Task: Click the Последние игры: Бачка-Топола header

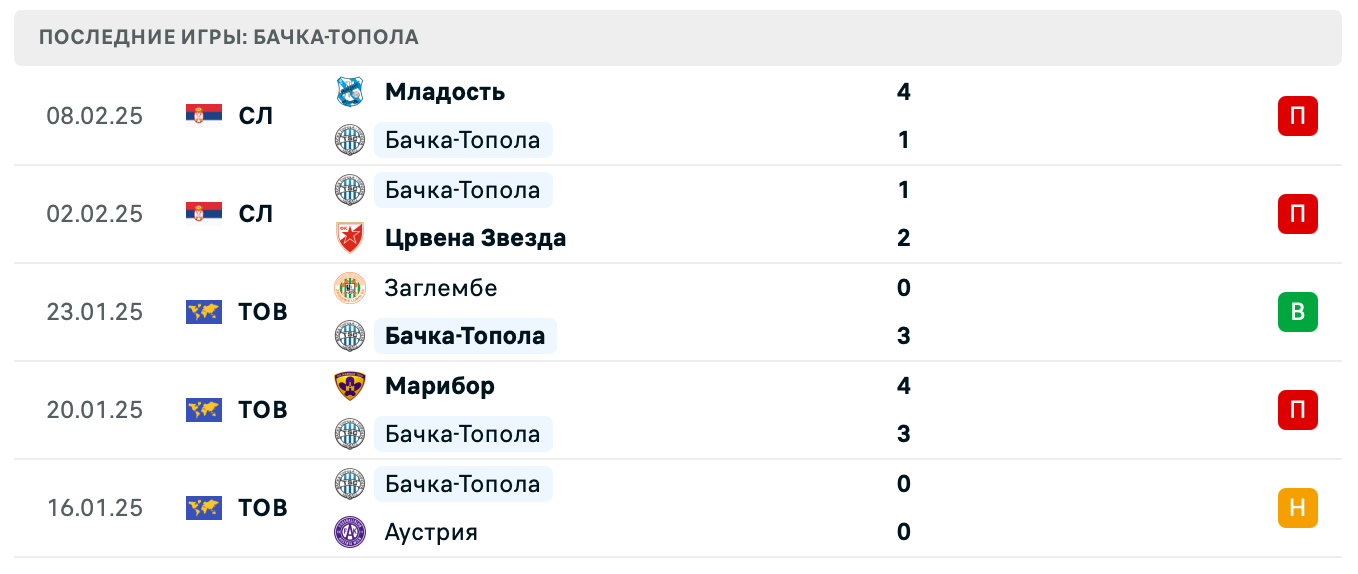Action: click(x=228, y=38)
